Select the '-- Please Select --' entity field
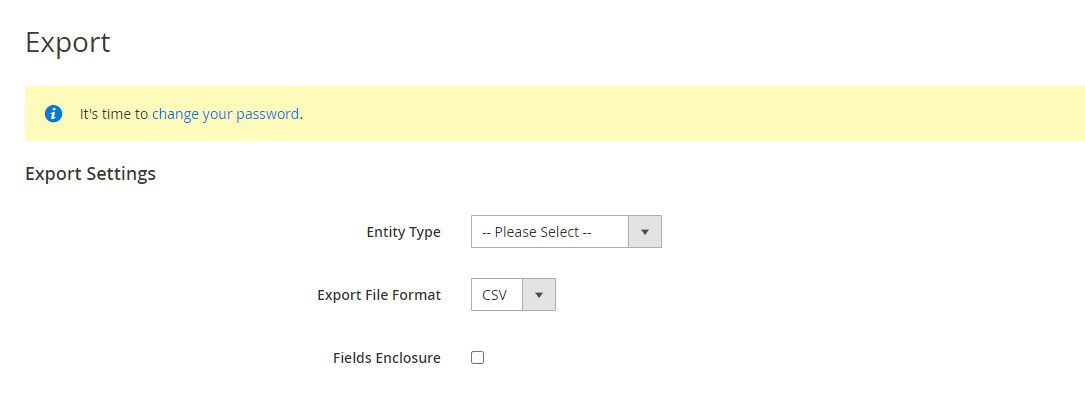 coord(566,232)
